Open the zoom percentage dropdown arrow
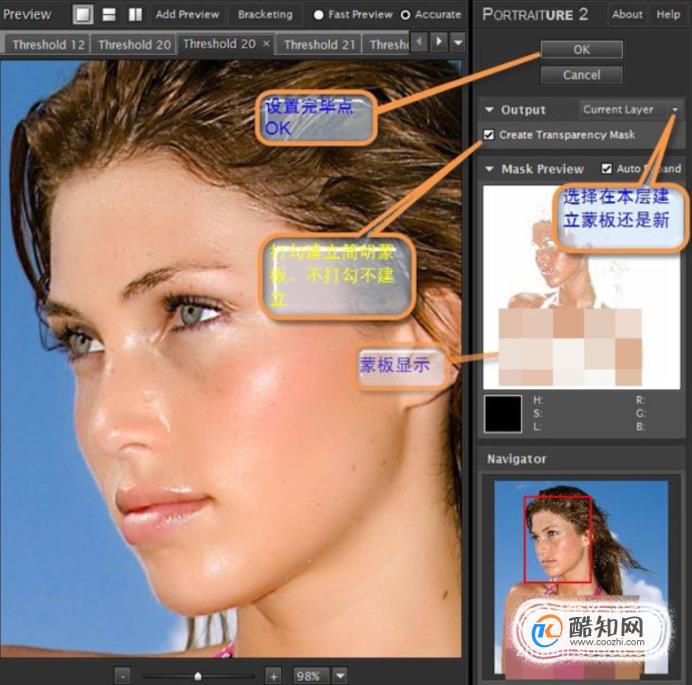The image size is (692, 685). [x=340, y=676]
